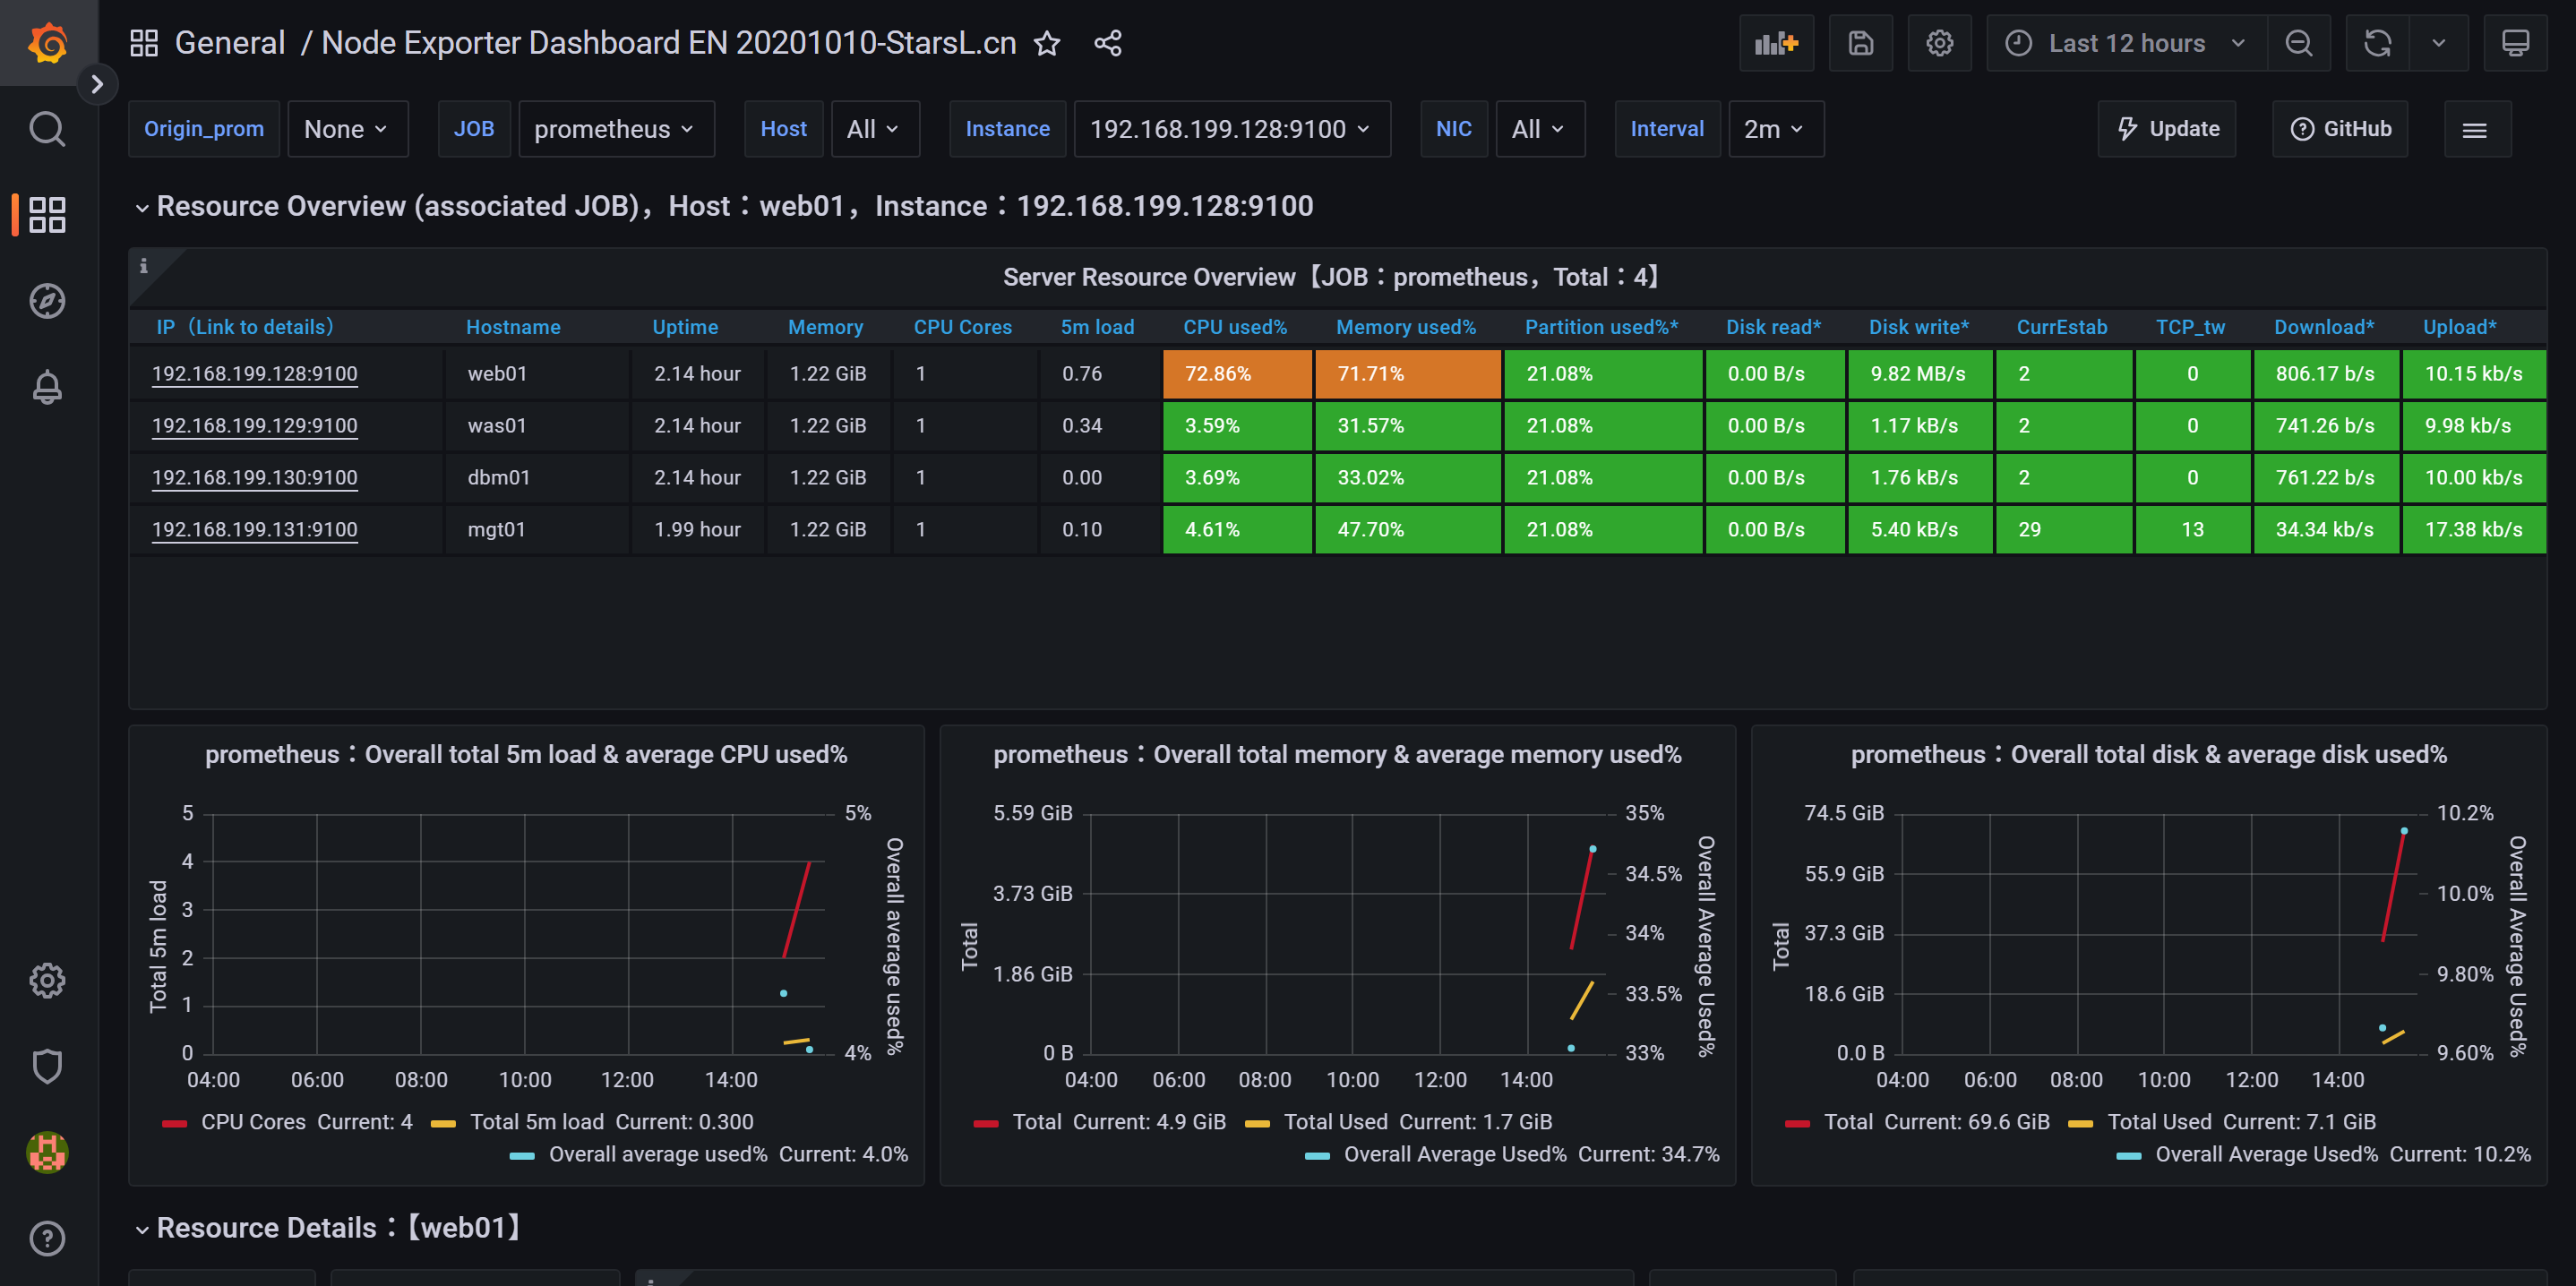Open the Grafana home logo

47,43
